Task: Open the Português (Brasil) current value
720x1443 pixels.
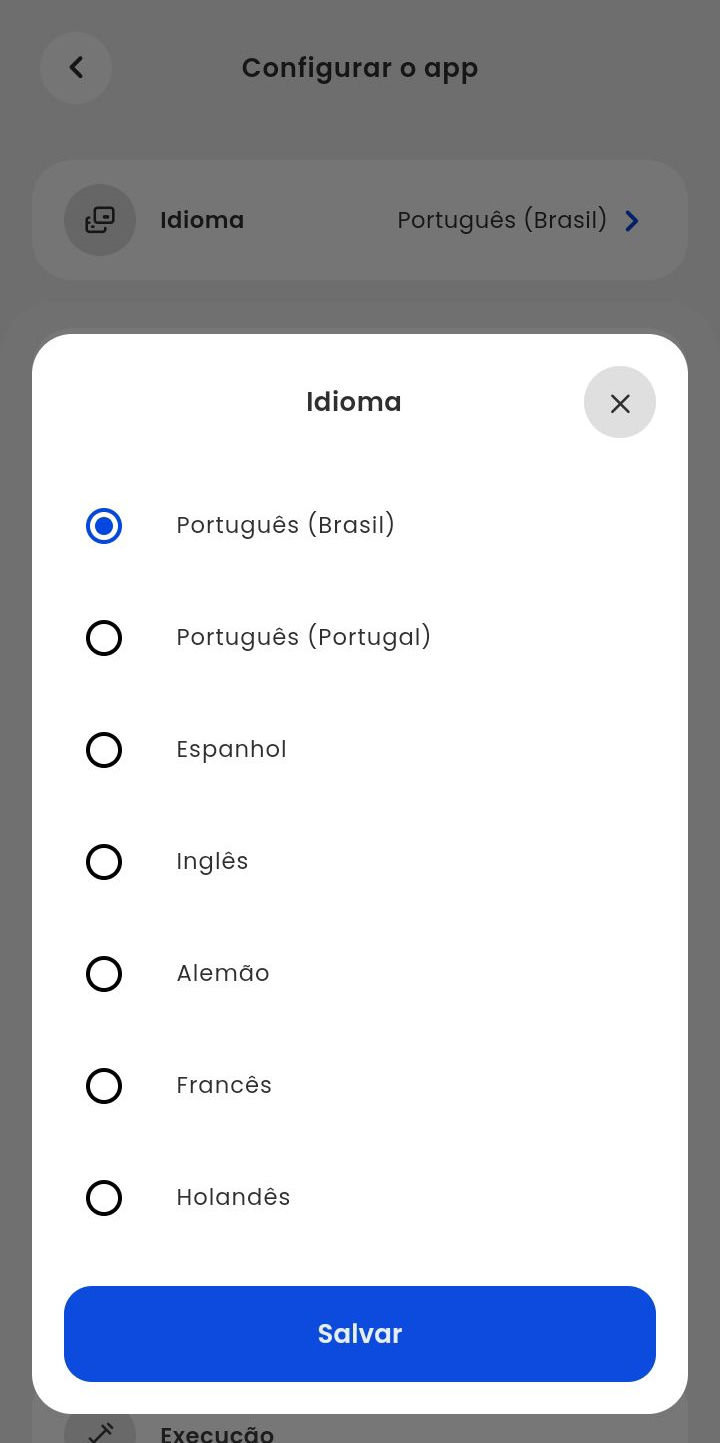Action: [502, 220]
